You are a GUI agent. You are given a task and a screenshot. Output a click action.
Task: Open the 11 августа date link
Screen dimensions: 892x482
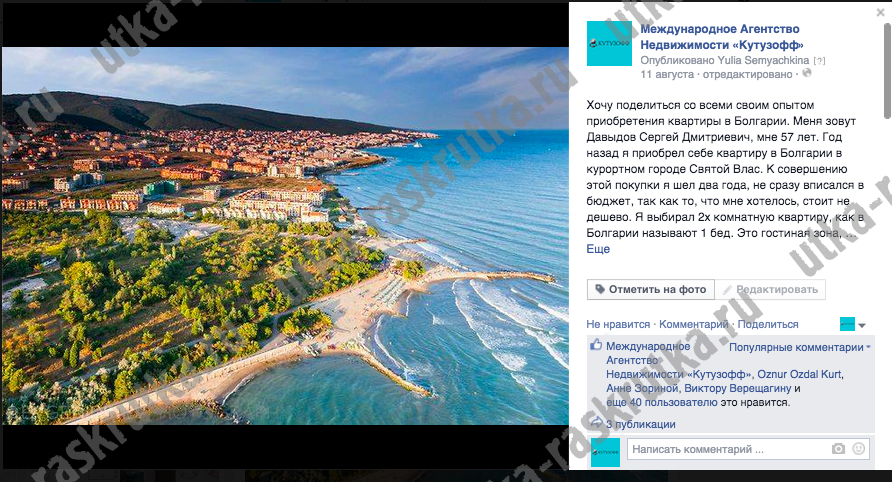[x=667, y=75]
